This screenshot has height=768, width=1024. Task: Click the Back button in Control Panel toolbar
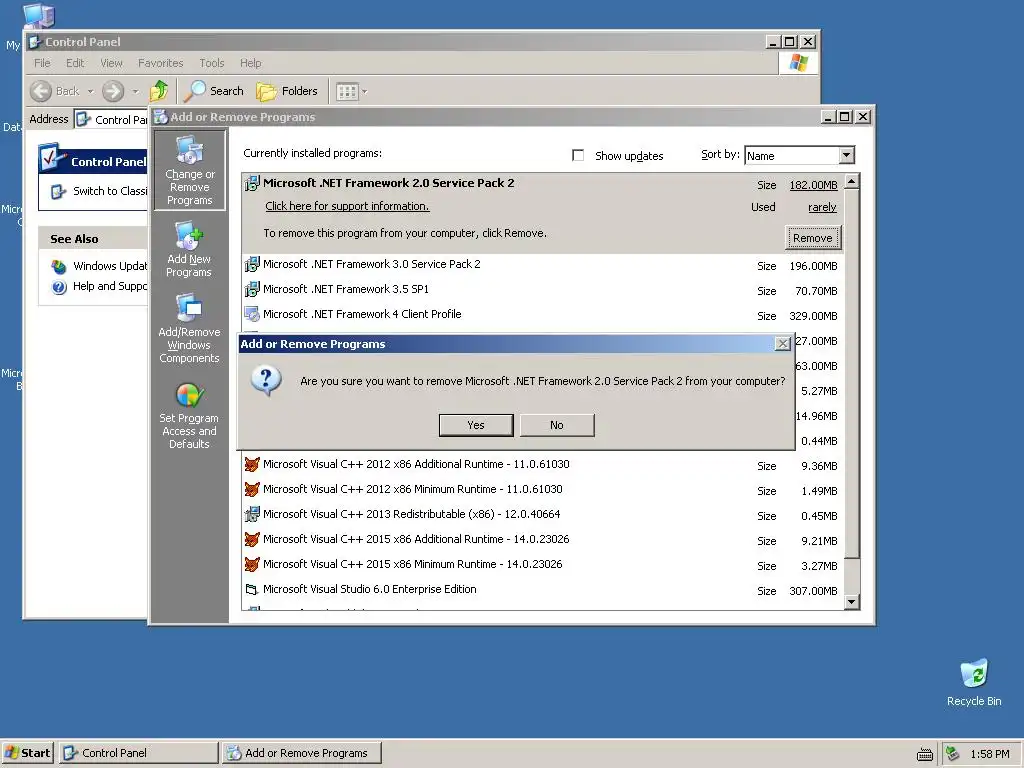coord(56,91)
